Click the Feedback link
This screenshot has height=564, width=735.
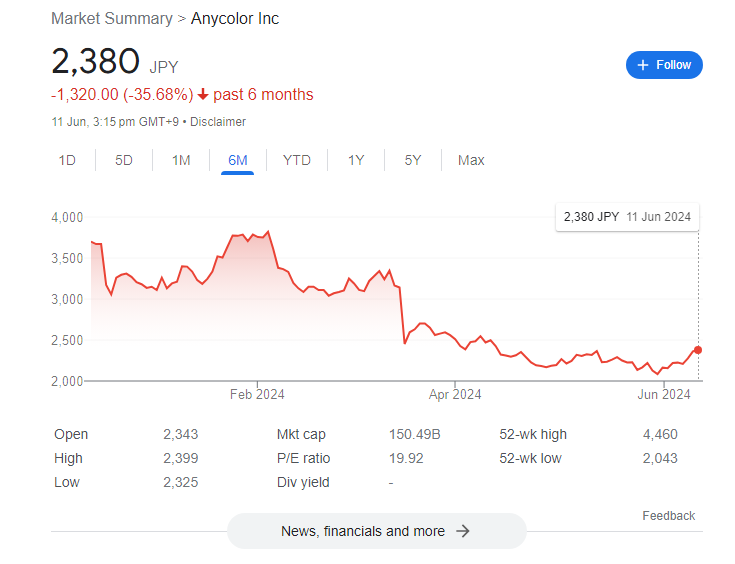(x=668, y=516)
